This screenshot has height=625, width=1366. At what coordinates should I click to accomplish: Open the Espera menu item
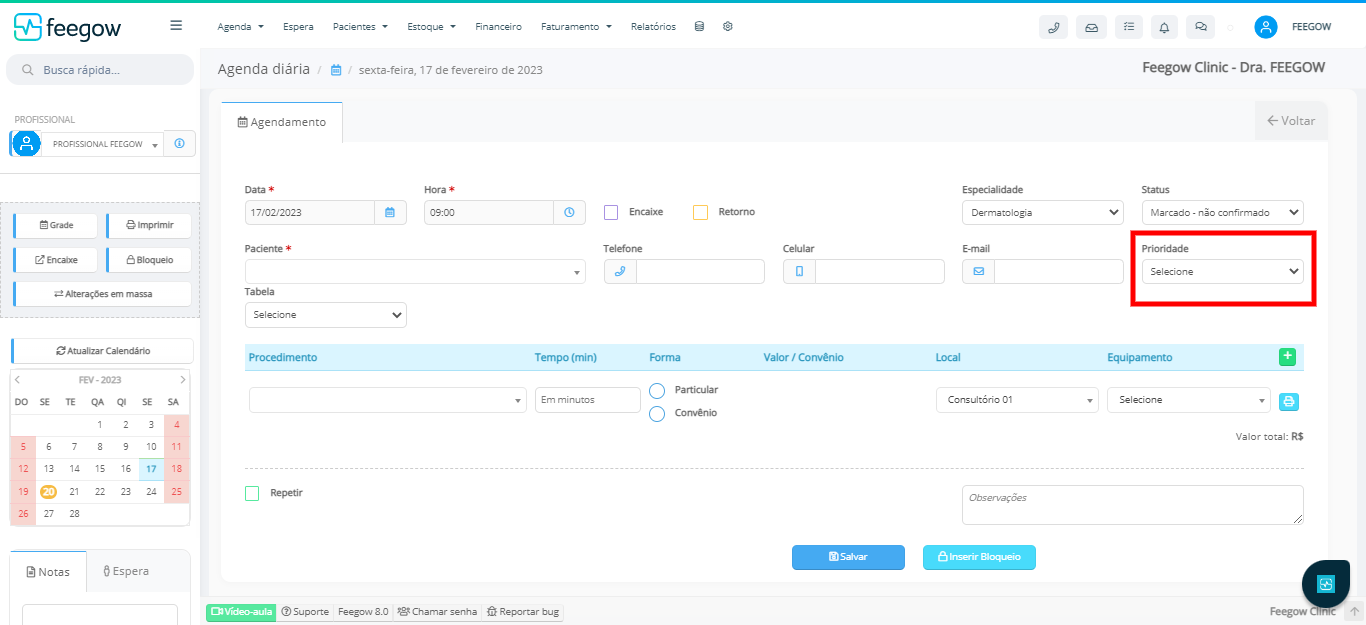(298, 27)
